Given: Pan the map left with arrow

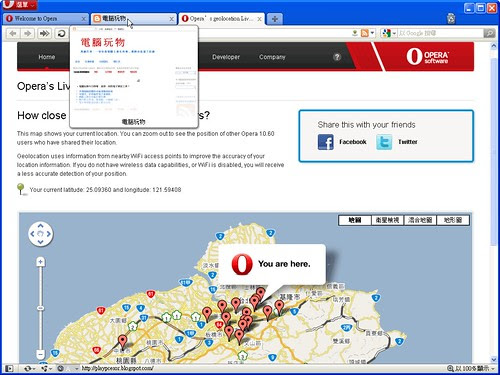Looking at the screenshot, I should tap(32, 234).
